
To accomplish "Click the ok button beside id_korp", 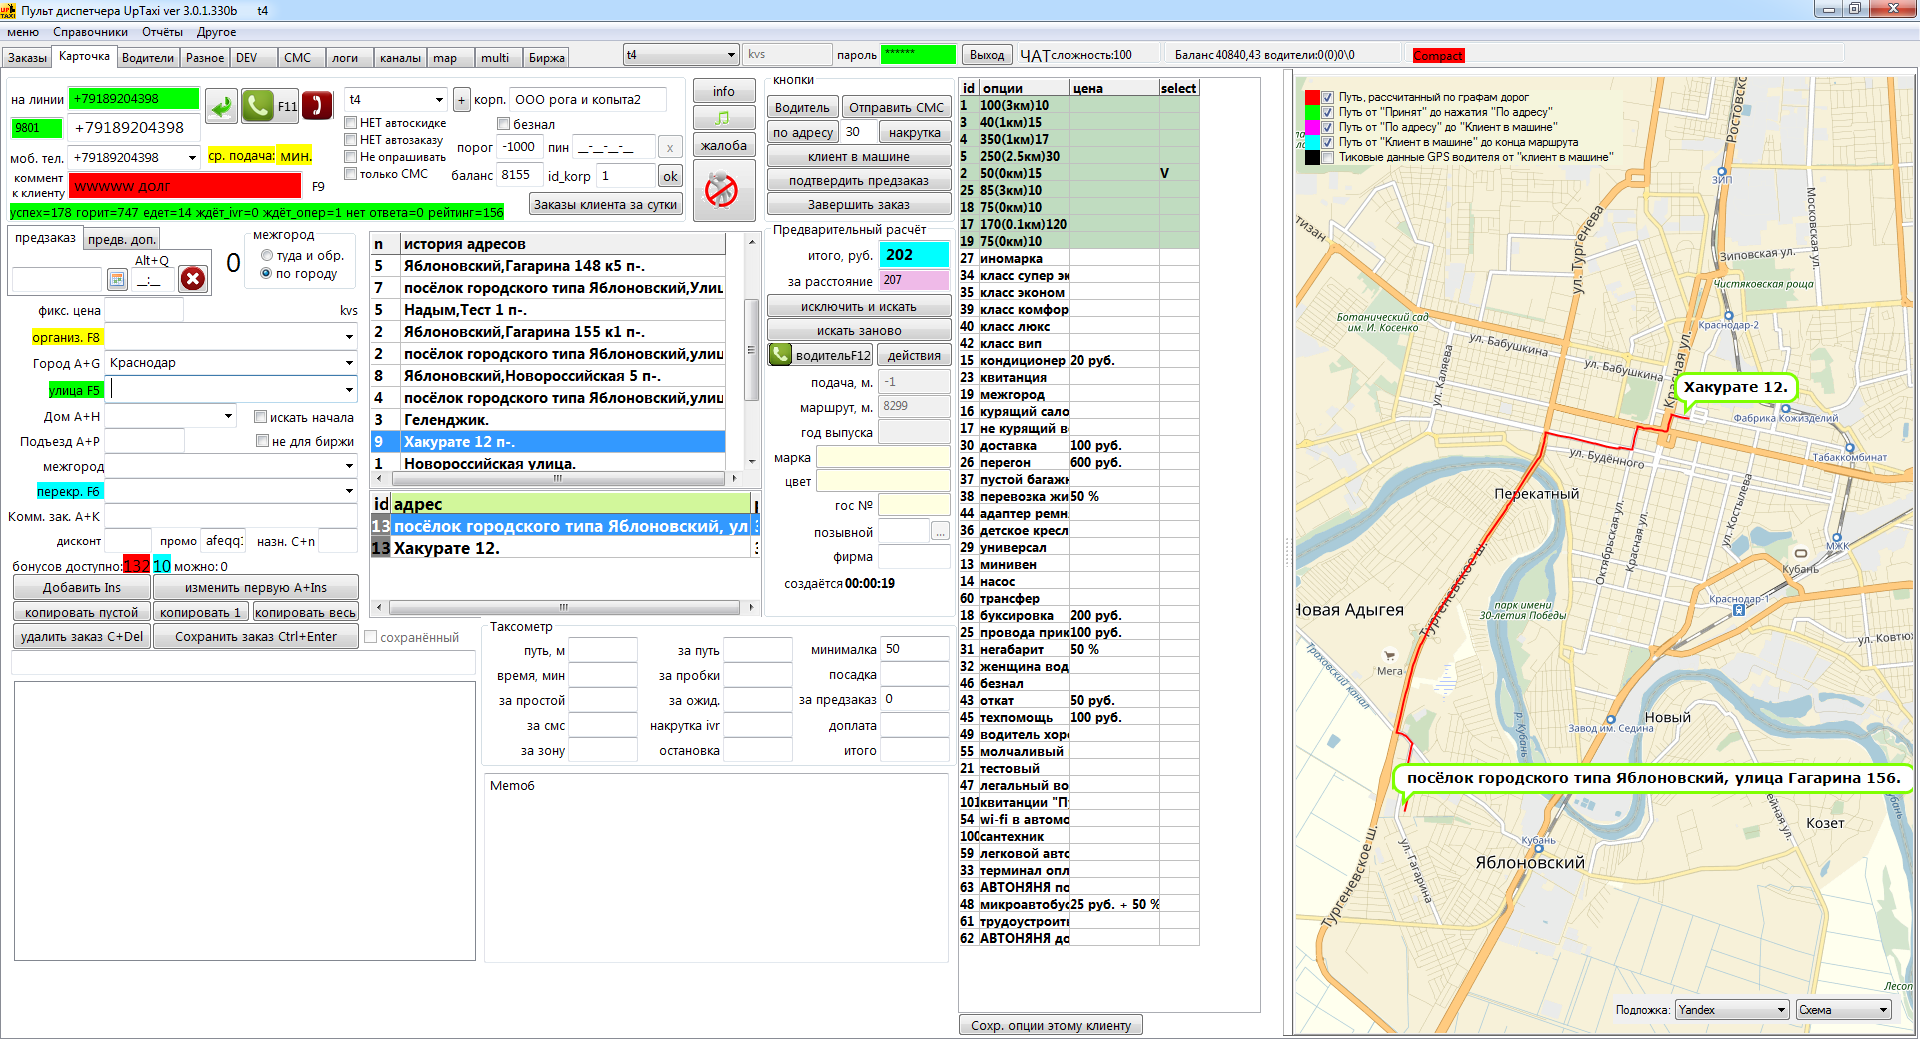I will pos(670,176).
